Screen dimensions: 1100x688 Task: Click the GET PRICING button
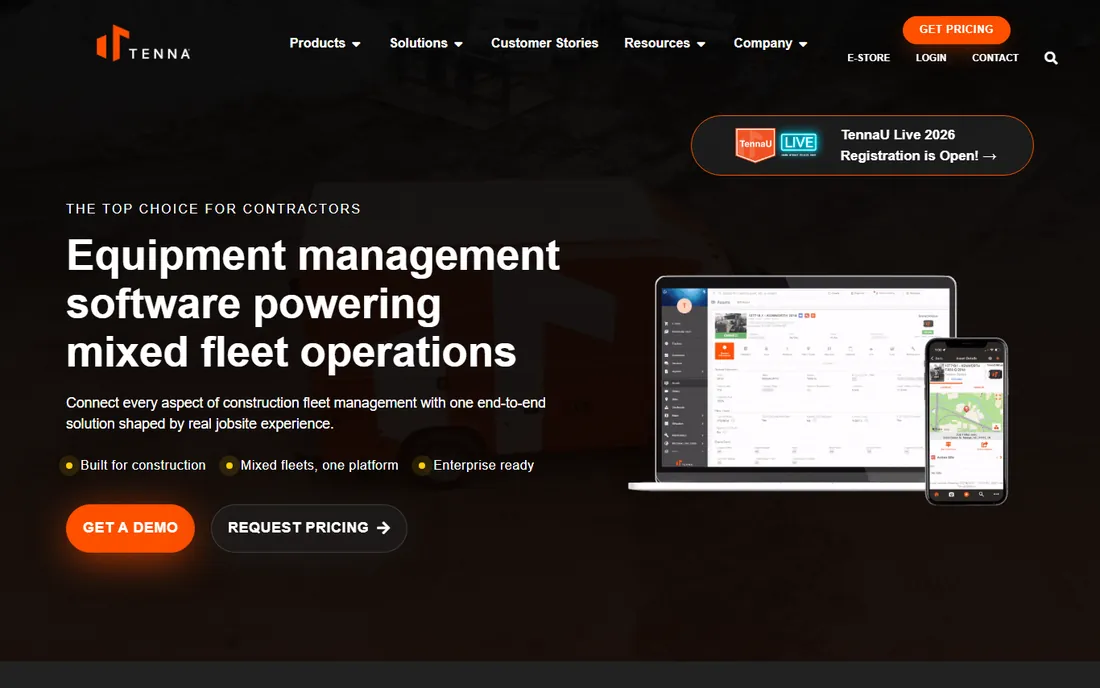pyautogui.click(x=956, y=29)
